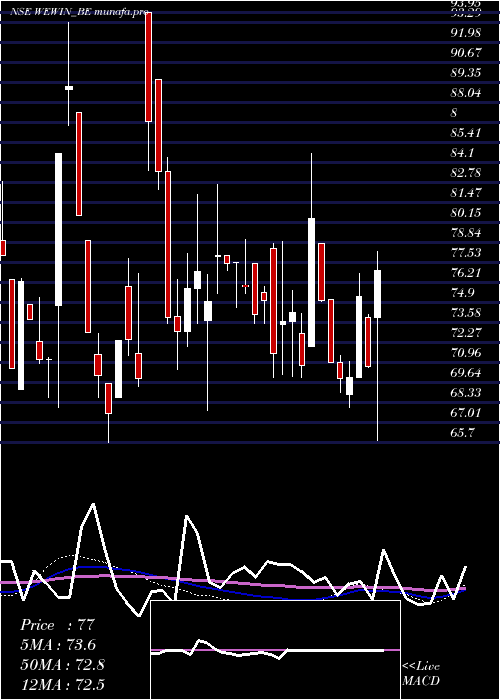Click the 84.1 price axis label
The height and width of the screenshot is (700, 500).
coord(463,153)
